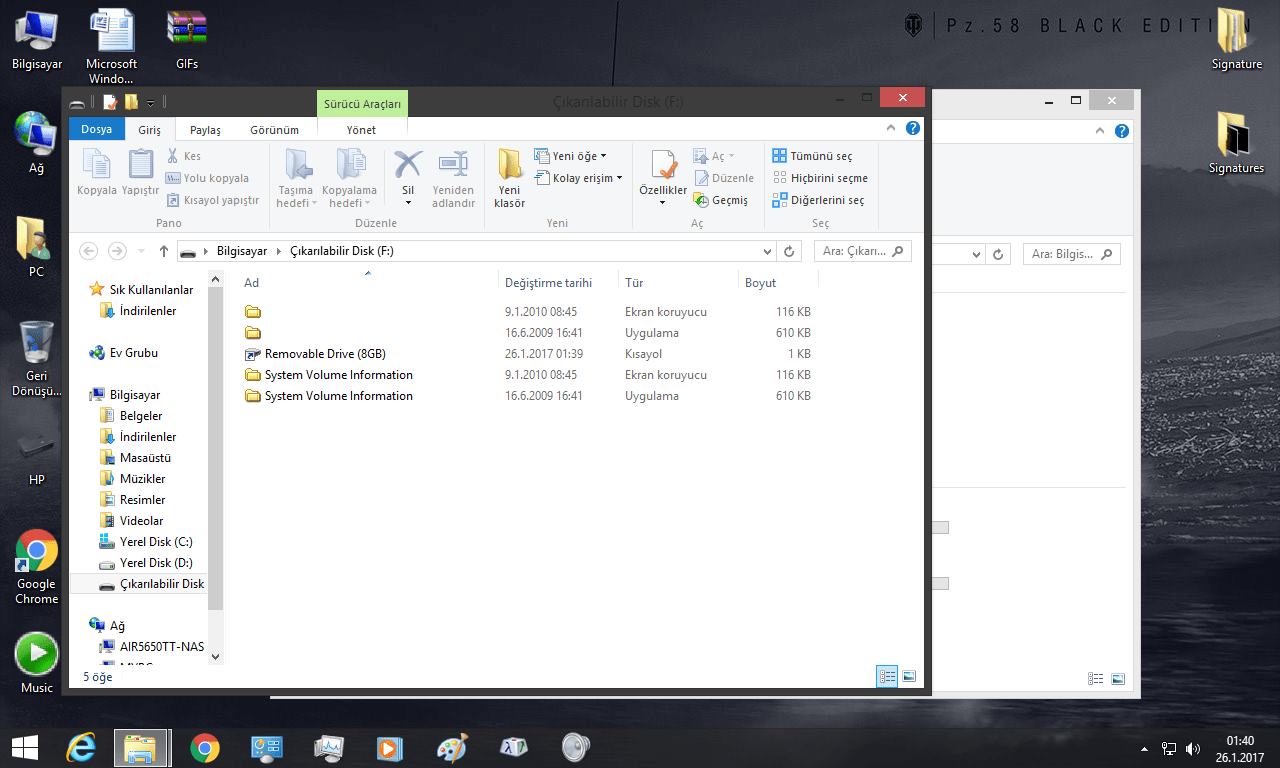
Task: Switch to details view in status bar
Action: click(x=887, y=676)
